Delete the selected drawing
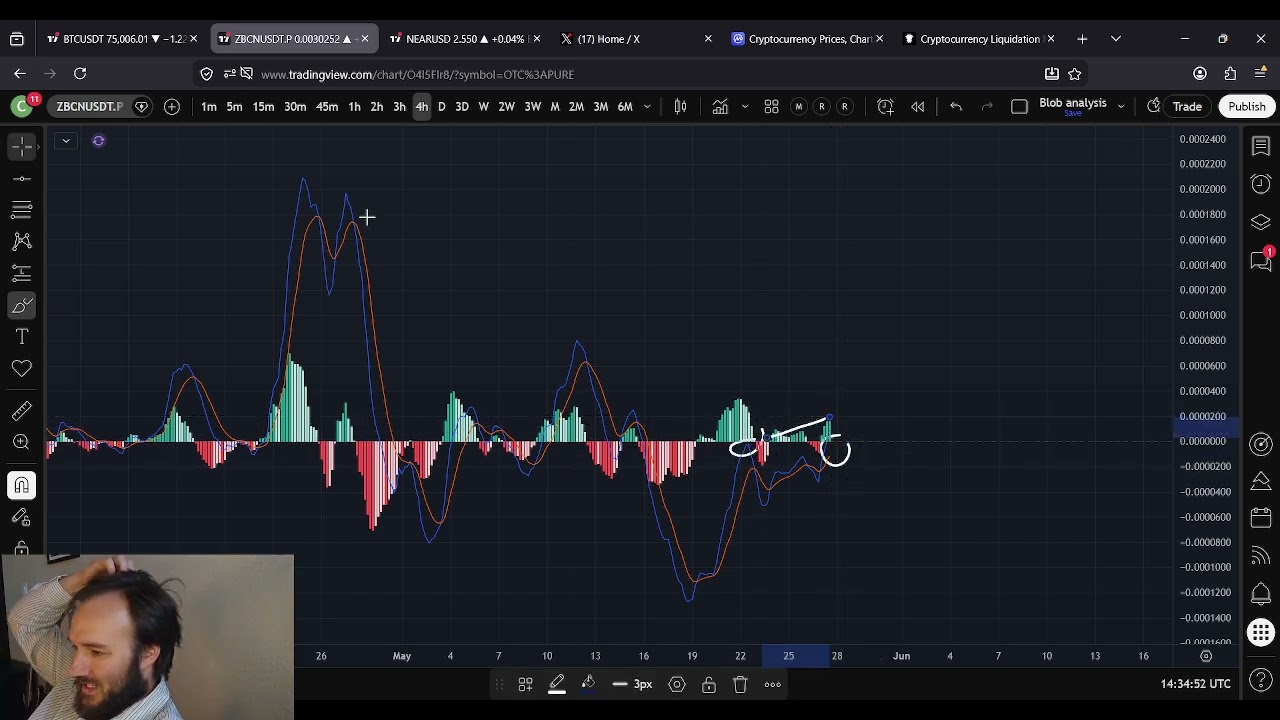 pos(740,684)
